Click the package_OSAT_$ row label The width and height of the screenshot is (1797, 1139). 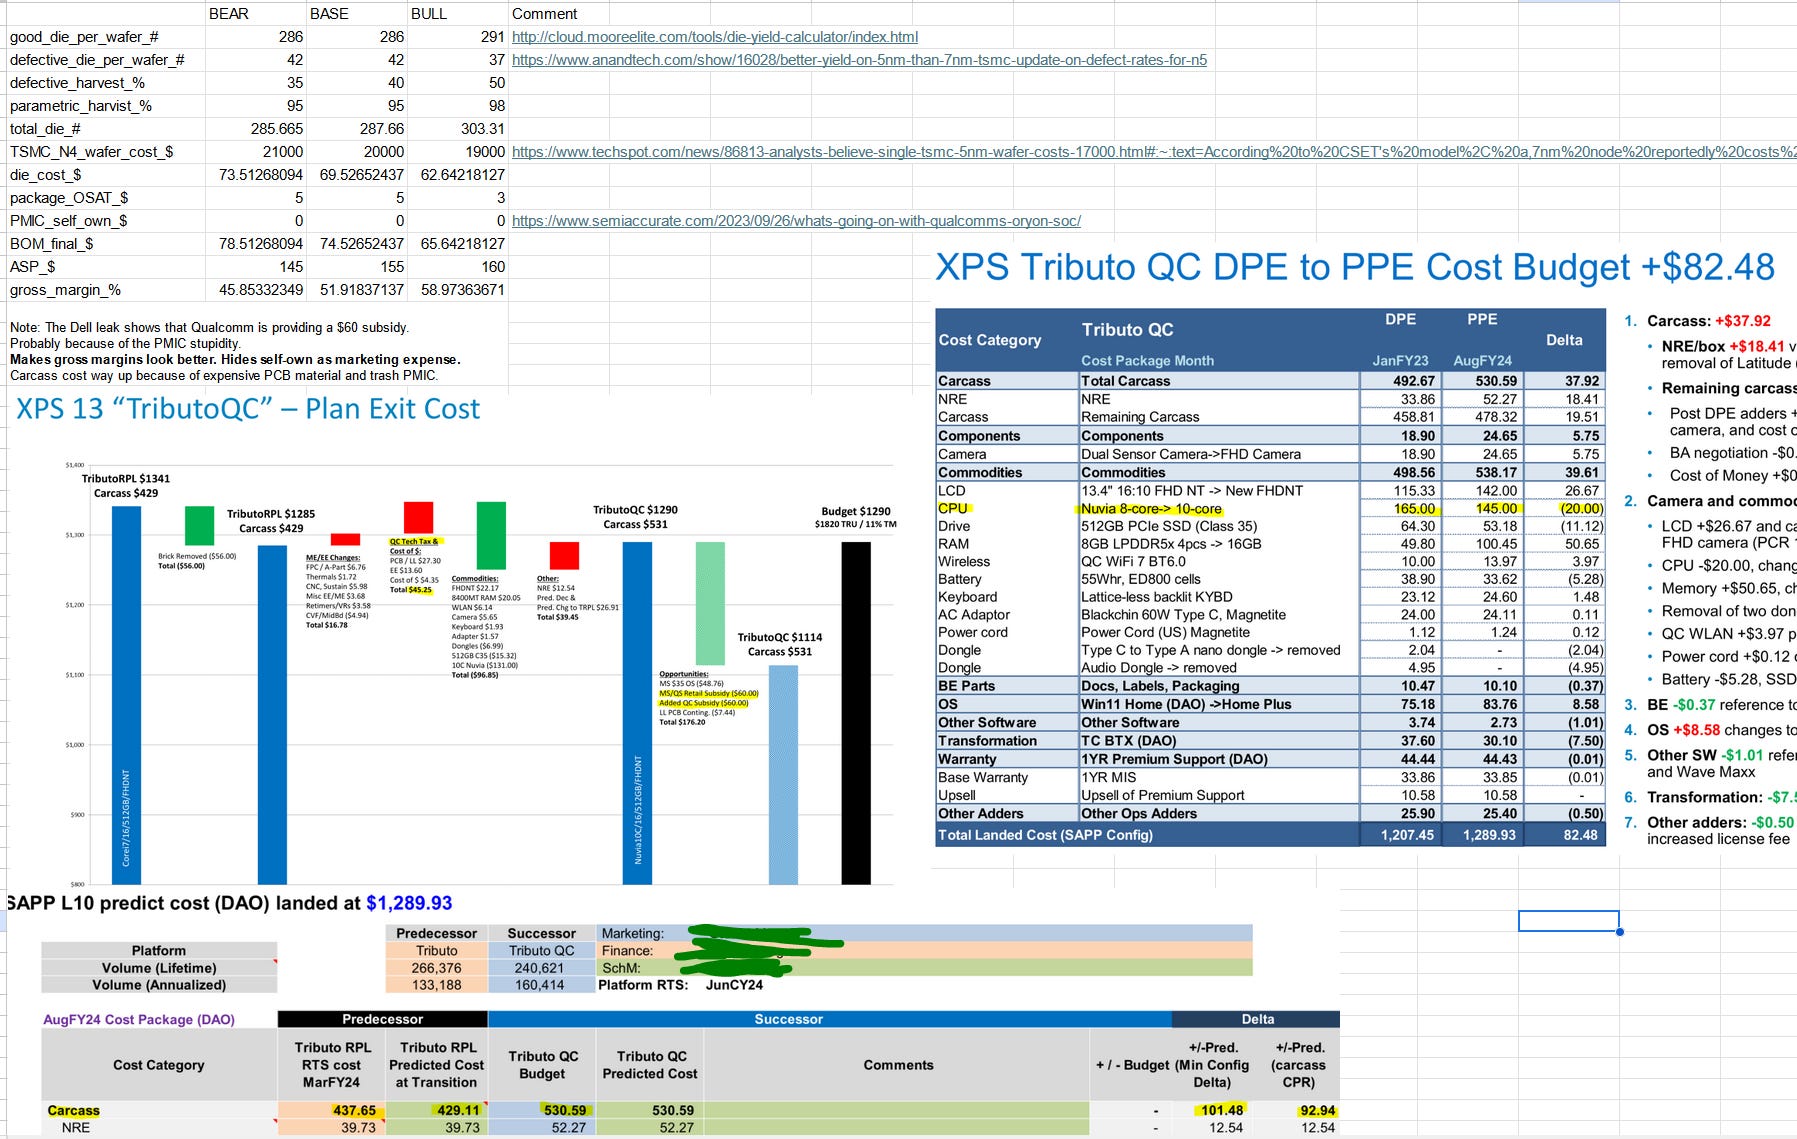click(x=69, y=198)
